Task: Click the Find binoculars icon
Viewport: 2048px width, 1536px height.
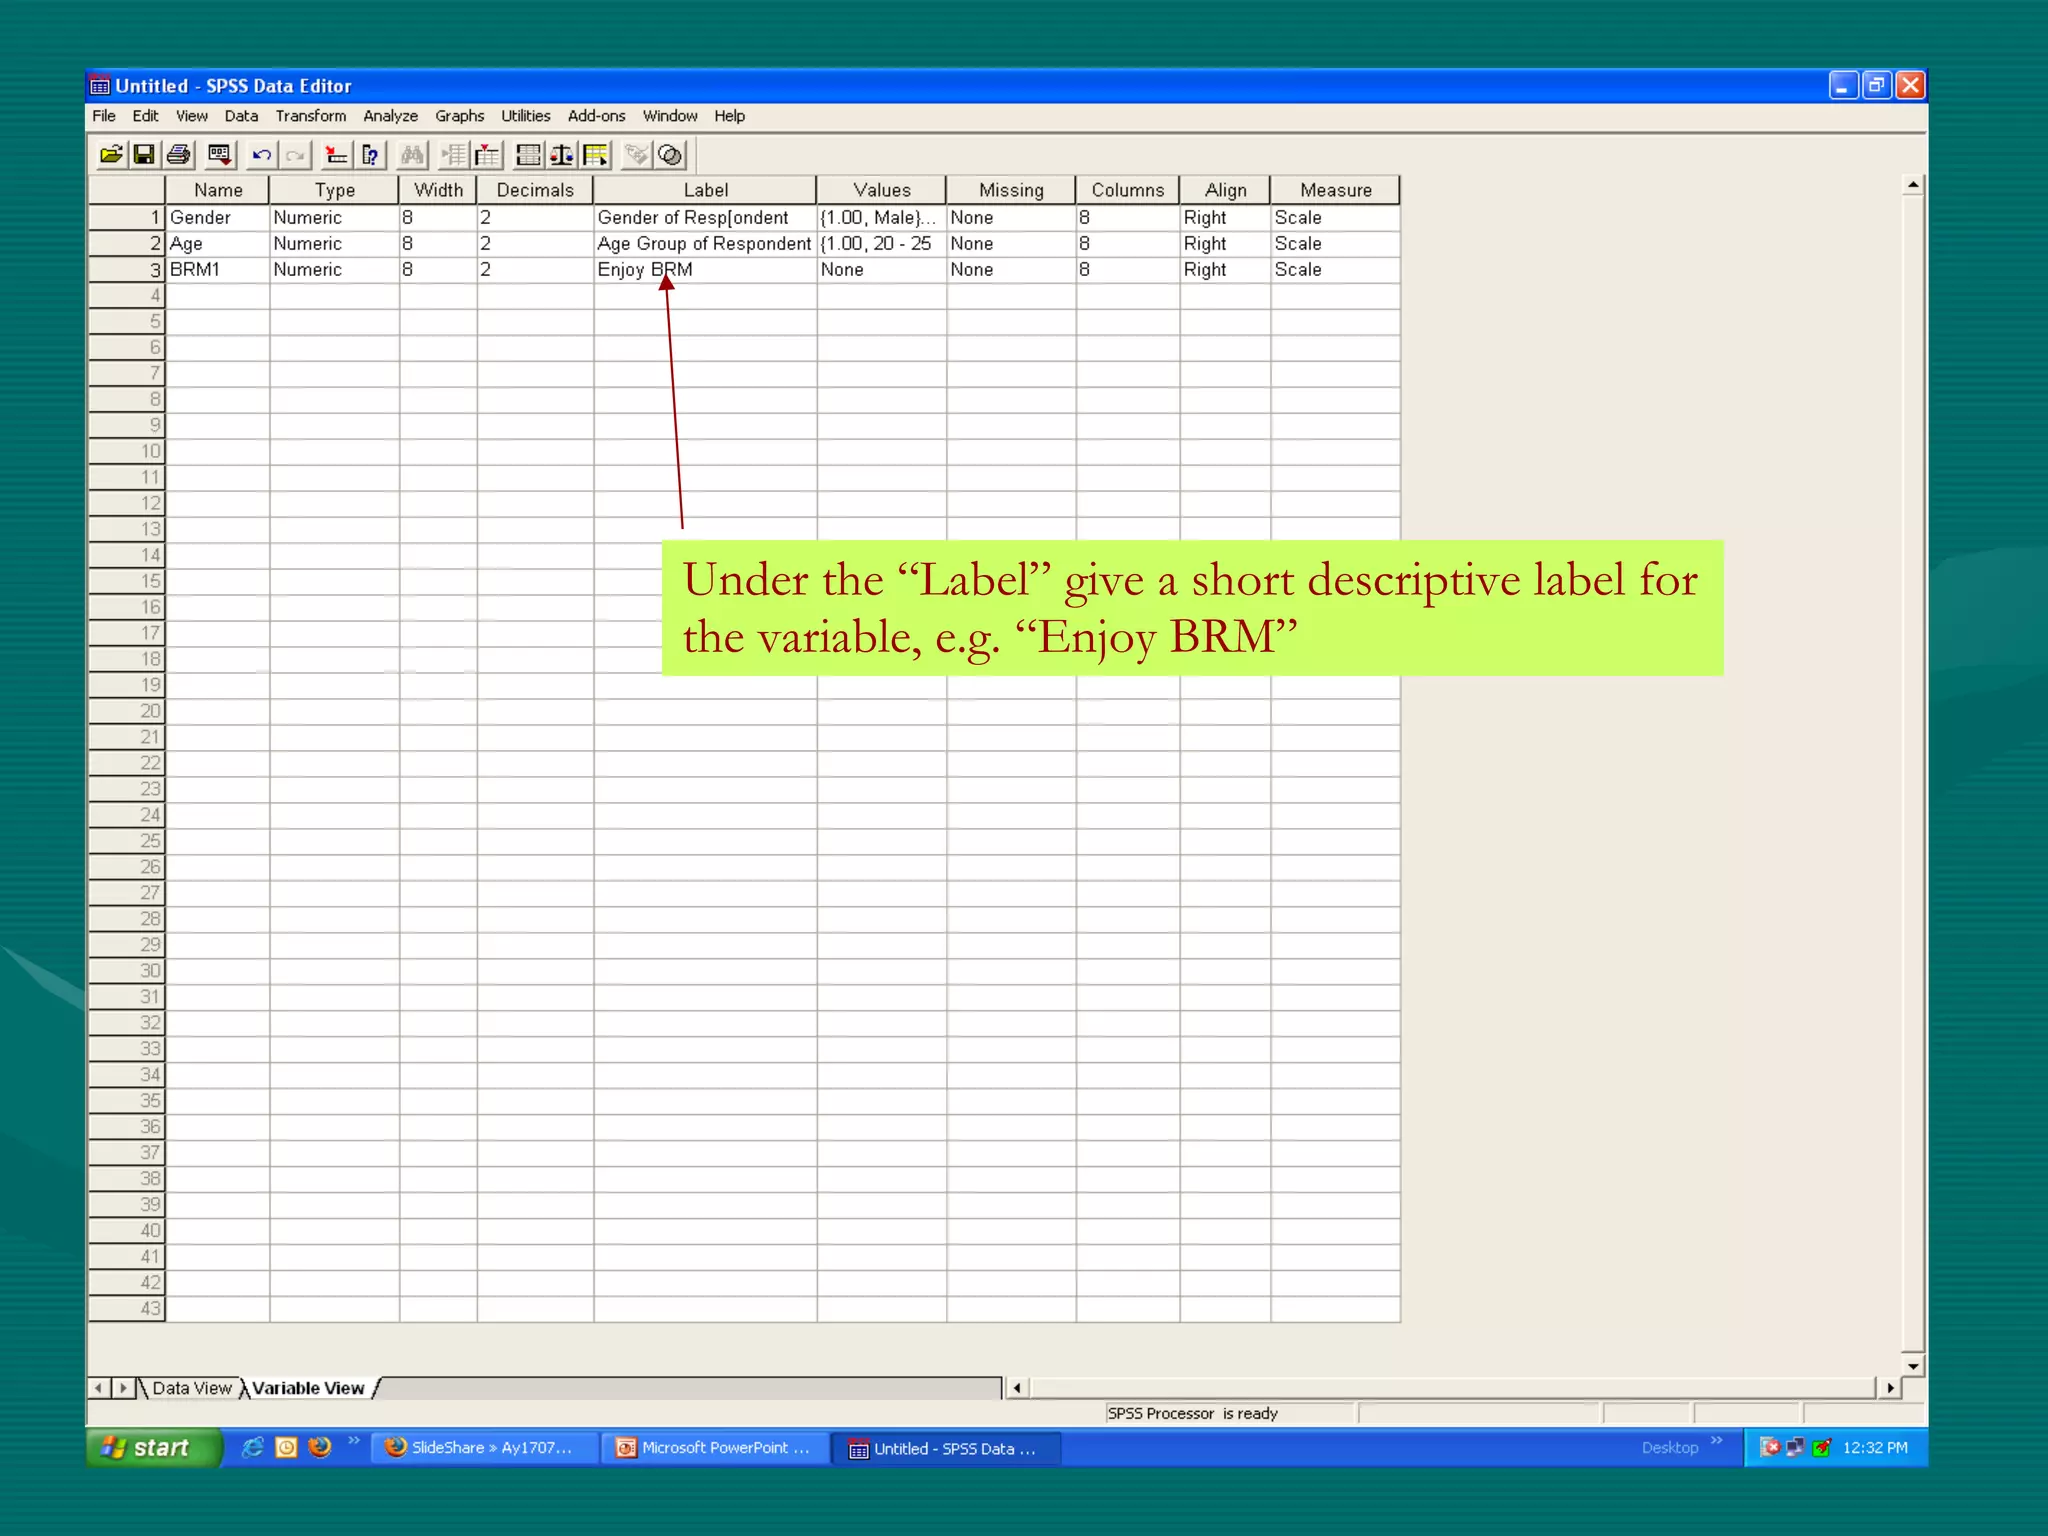Action: point(412,155)
